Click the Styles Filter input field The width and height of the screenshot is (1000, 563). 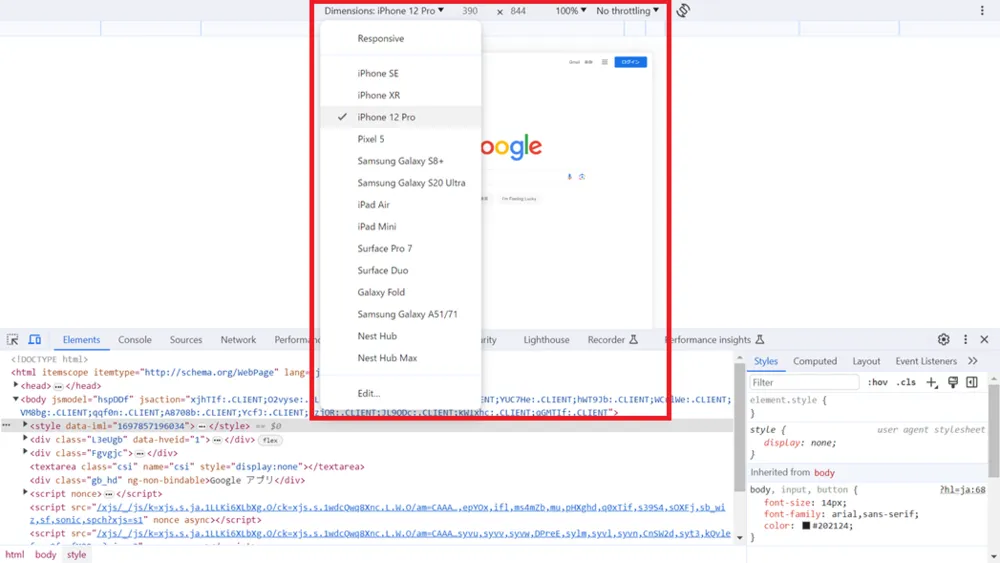(x=804, y=383)
